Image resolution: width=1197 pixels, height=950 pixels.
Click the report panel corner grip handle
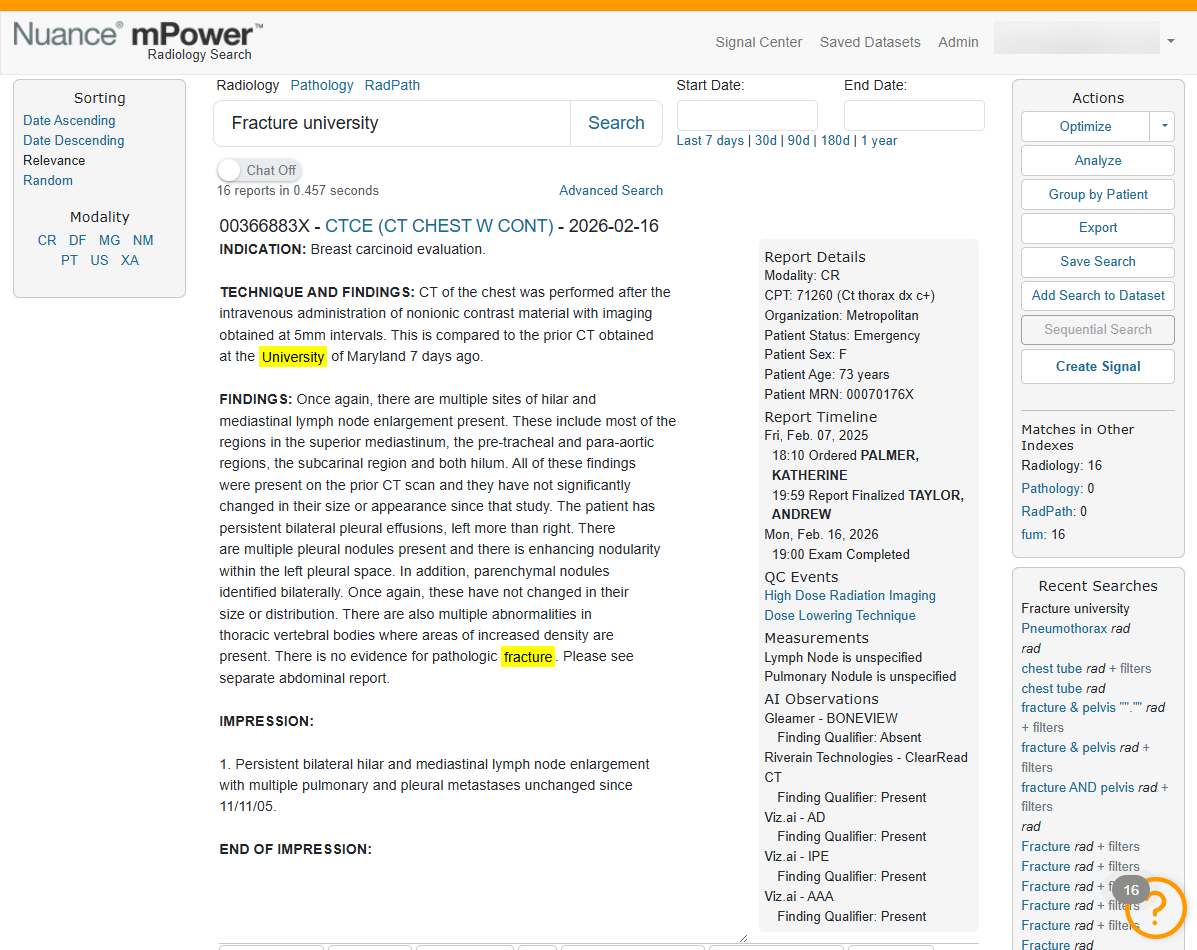pyautogui.click(x=744, y=938)
